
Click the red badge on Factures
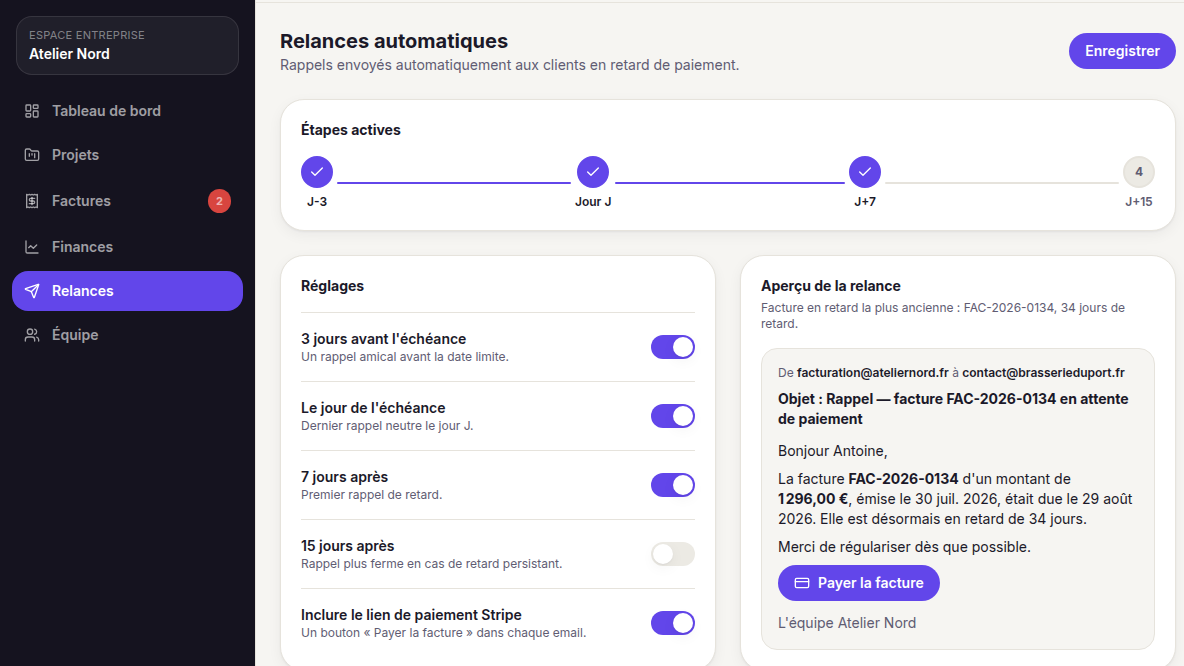point(219,201)
